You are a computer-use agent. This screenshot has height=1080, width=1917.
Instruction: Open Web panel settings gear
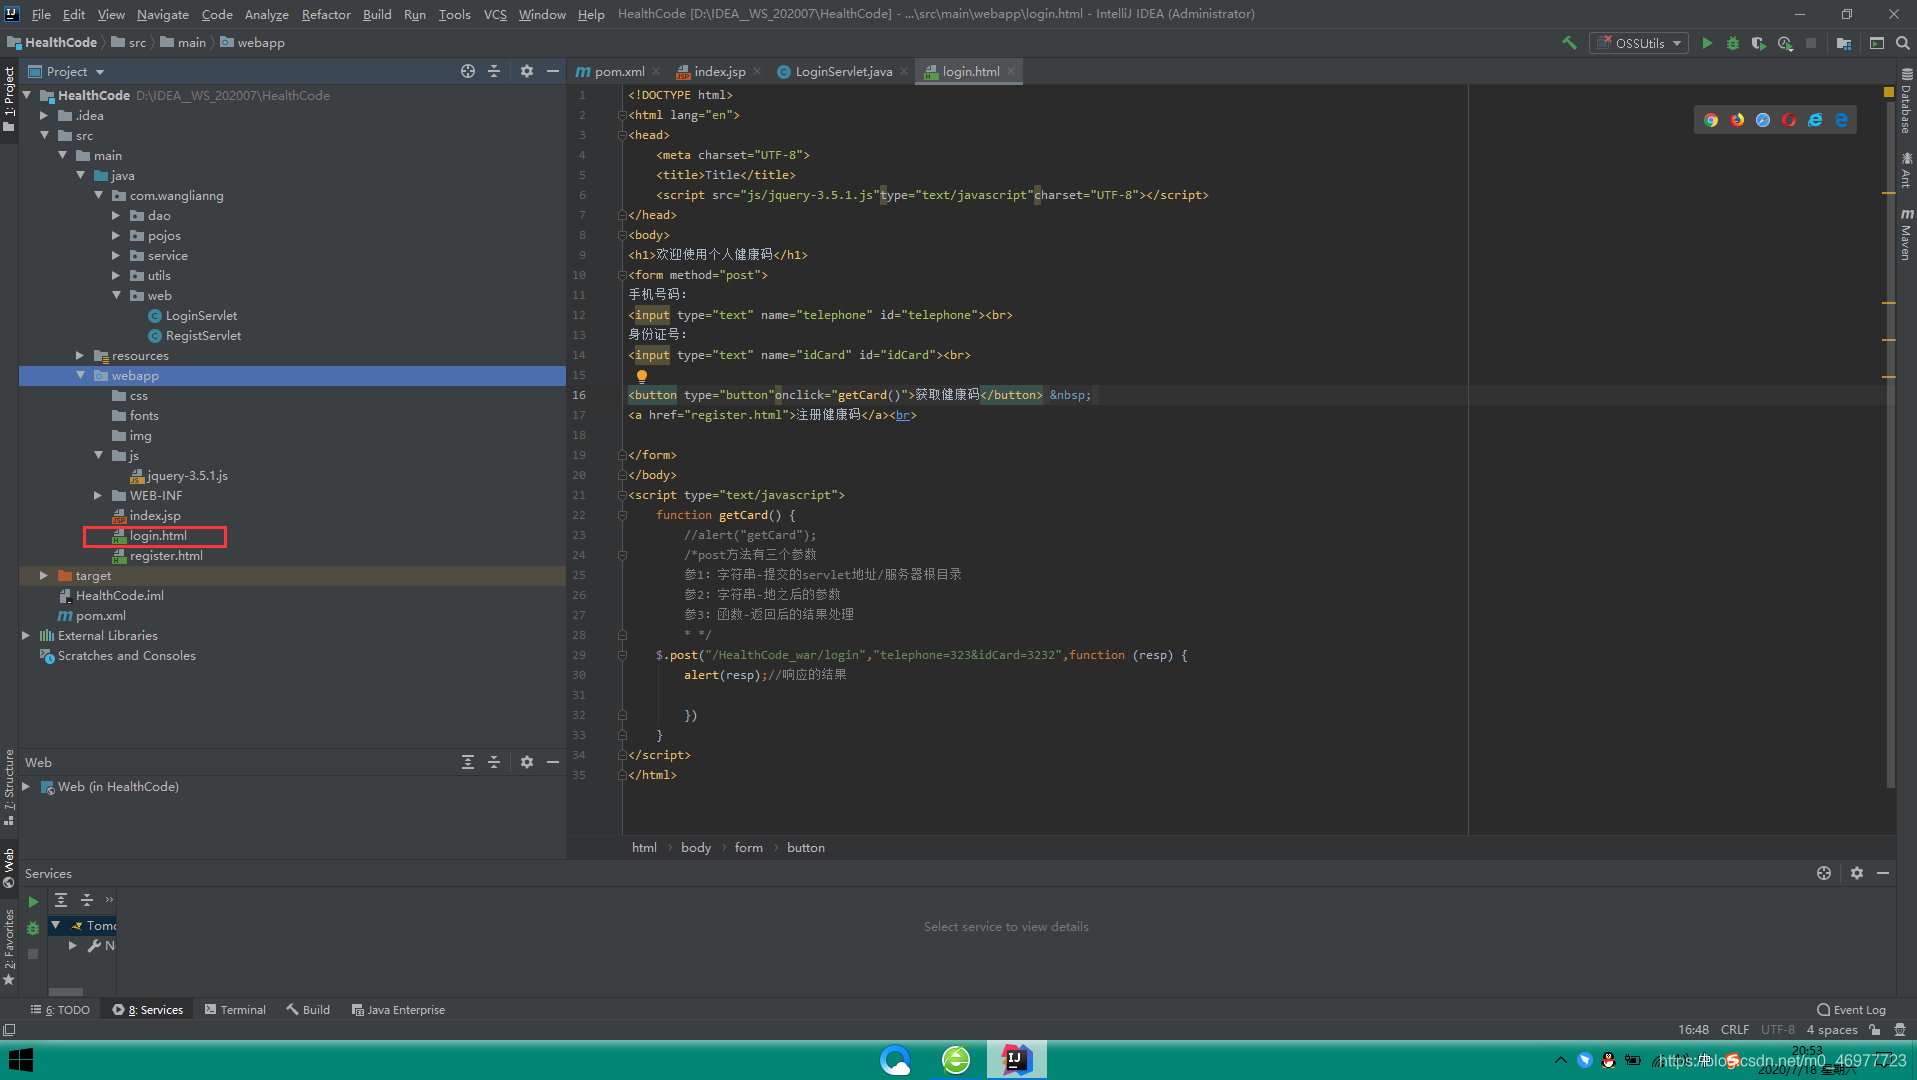click(x=527, y=762)
